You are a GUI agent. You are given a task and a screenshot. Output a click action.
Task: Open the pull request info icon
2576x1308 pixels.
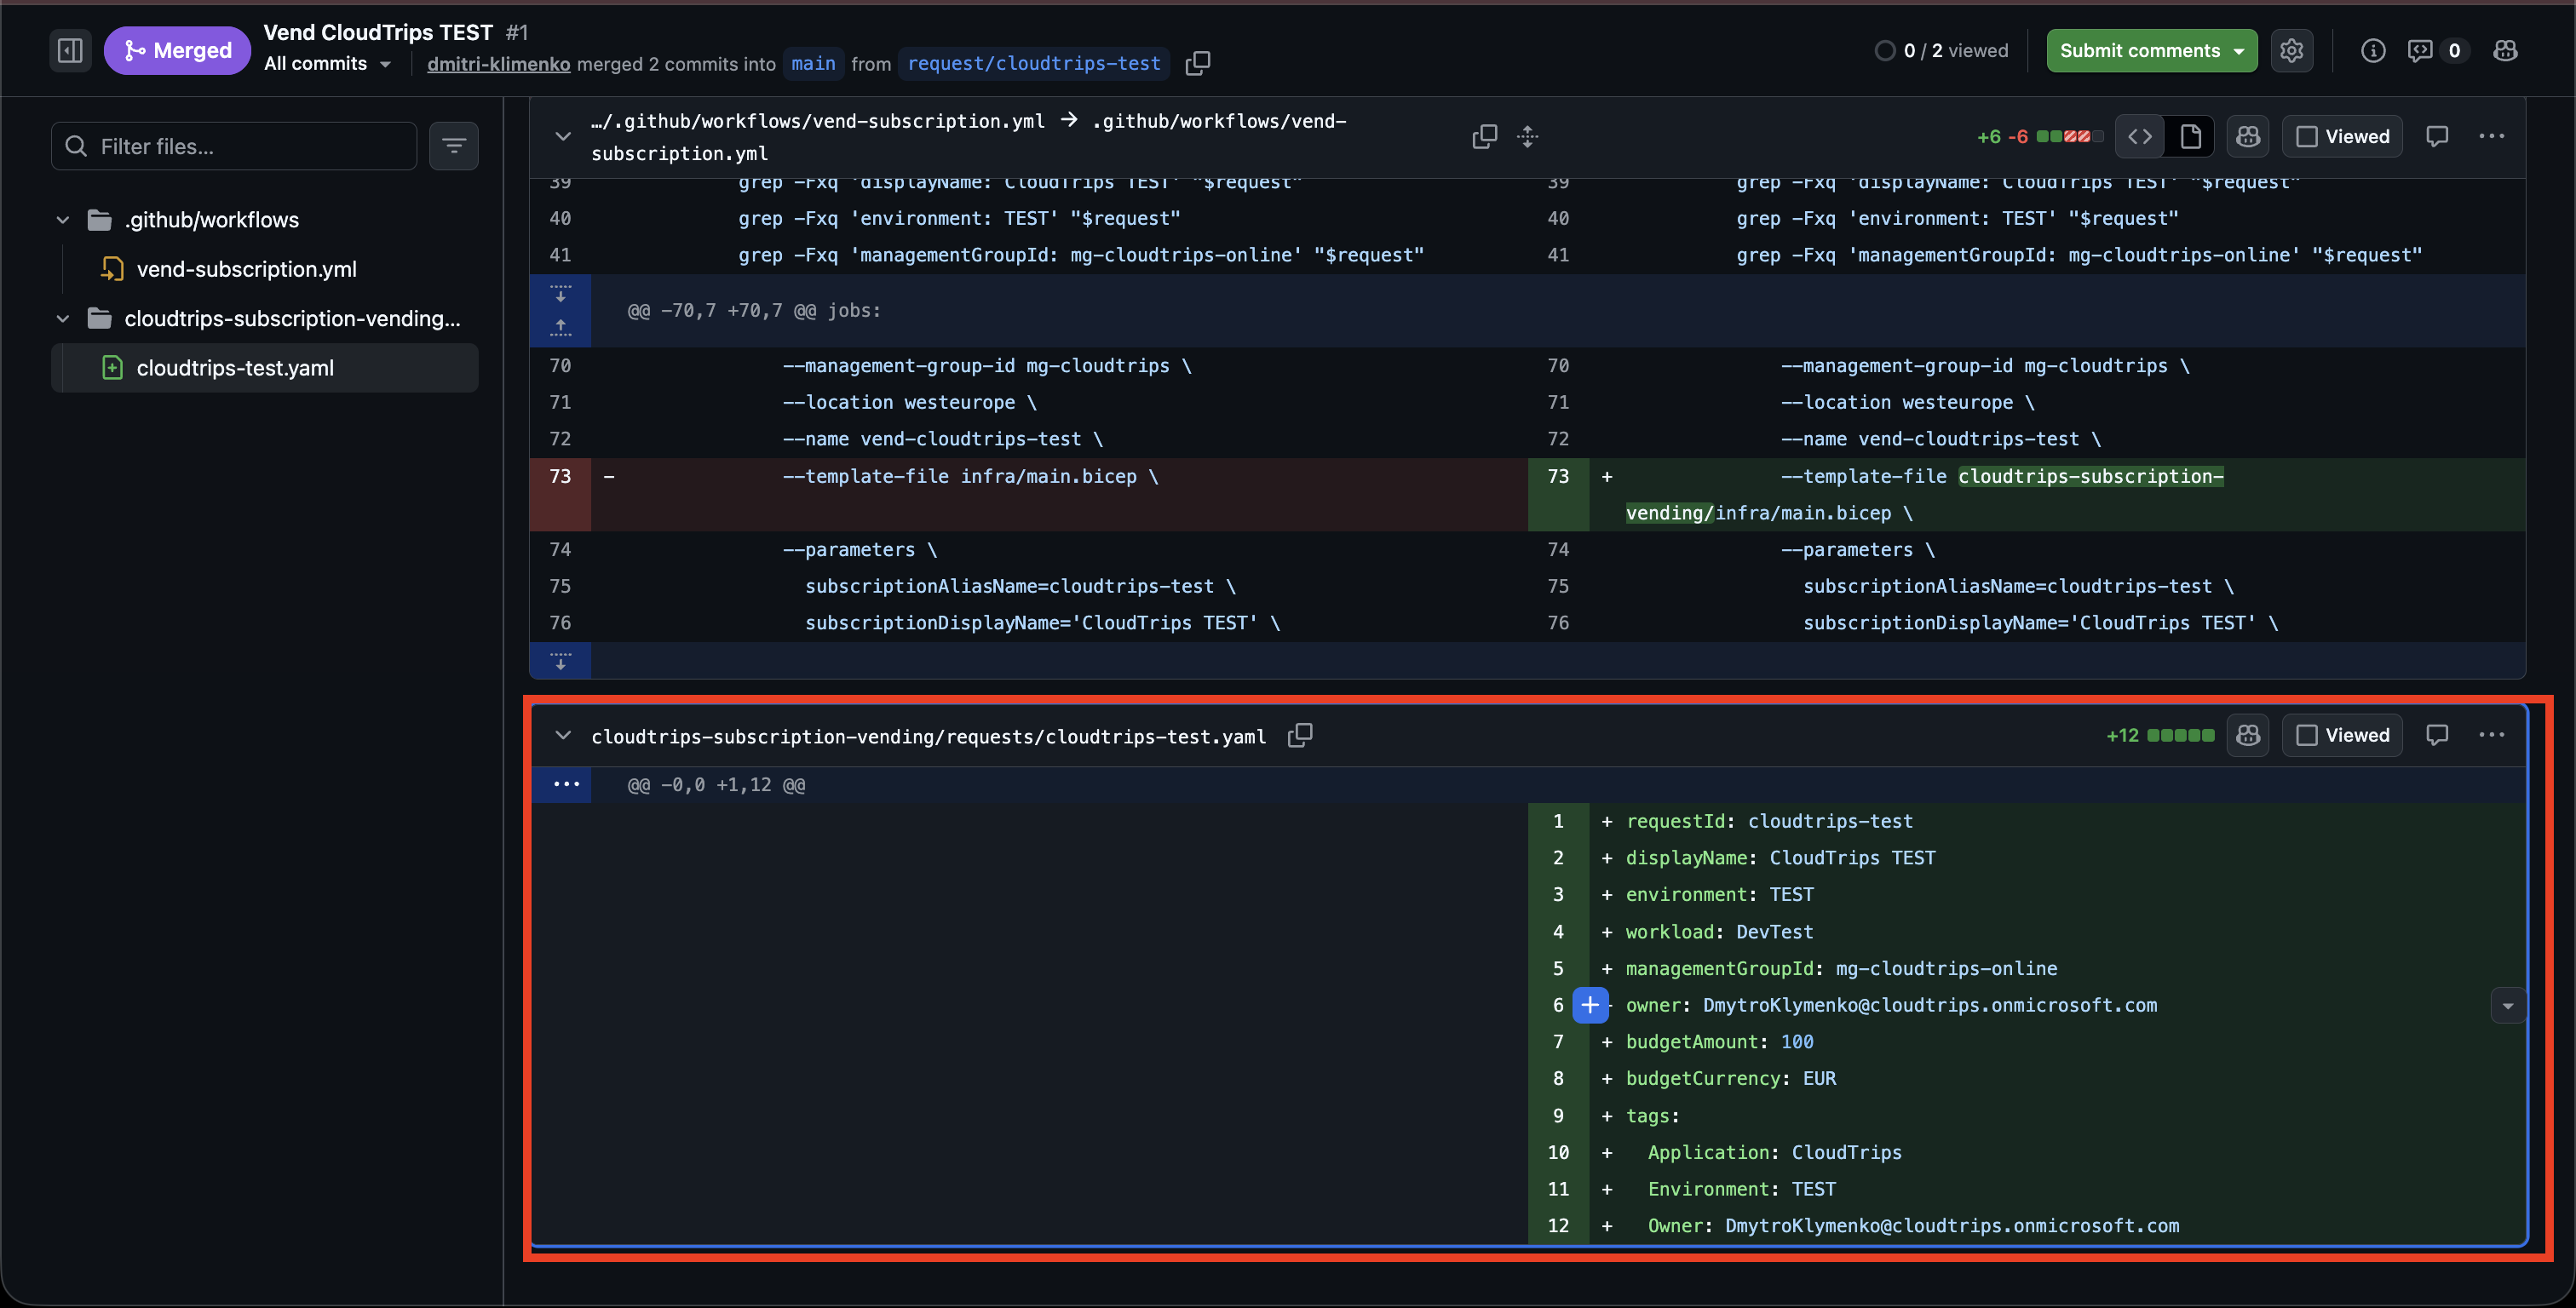click(x=2373, y=50)
